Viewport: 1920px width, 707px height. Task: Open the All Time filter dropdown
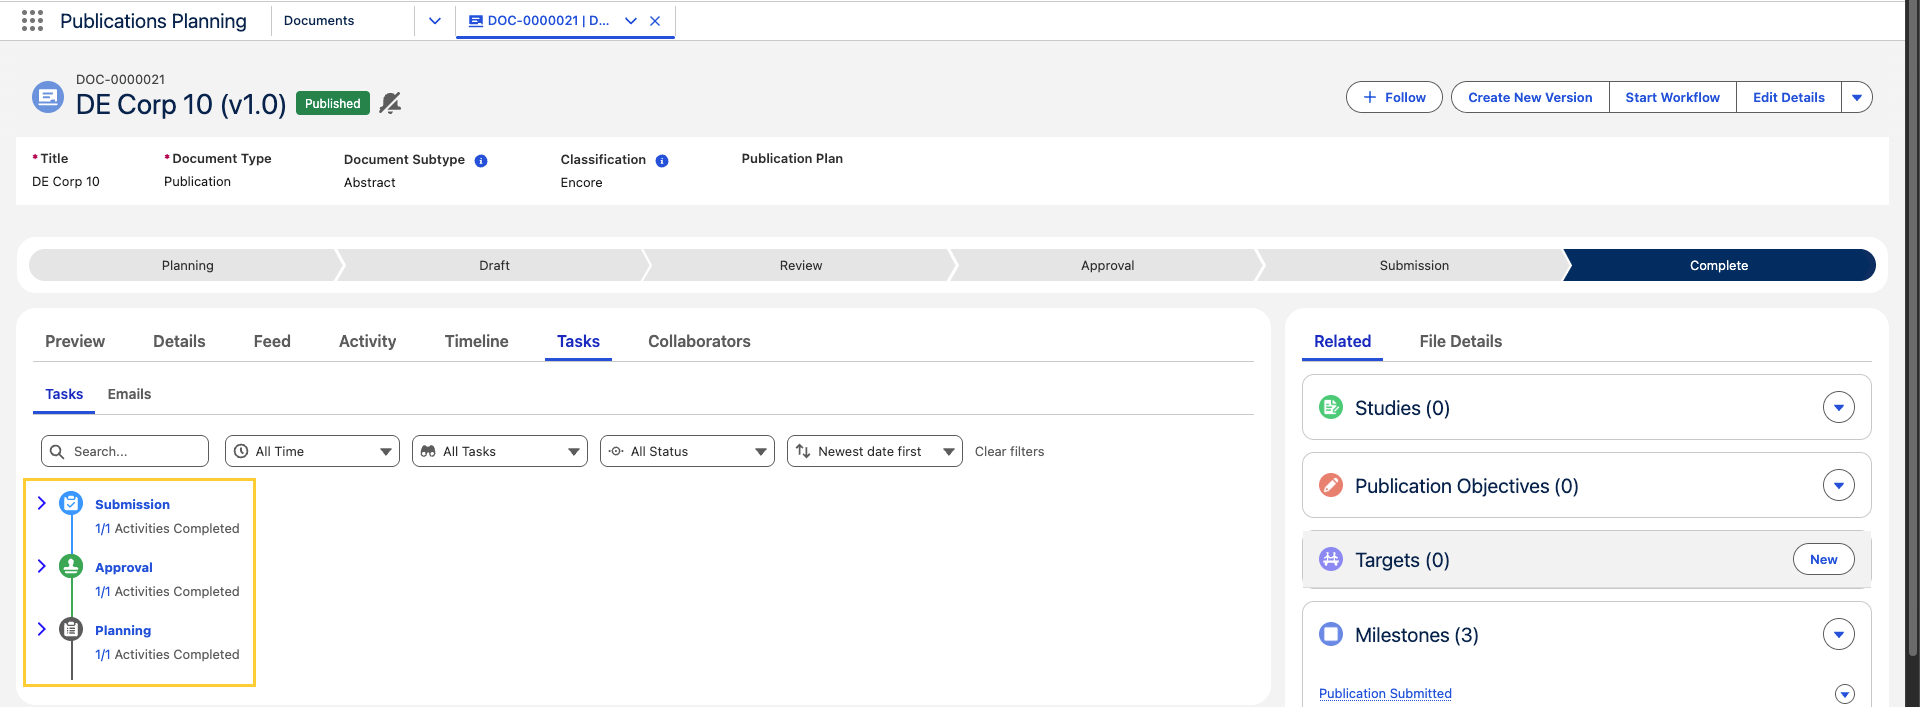(x=386, y=452)
